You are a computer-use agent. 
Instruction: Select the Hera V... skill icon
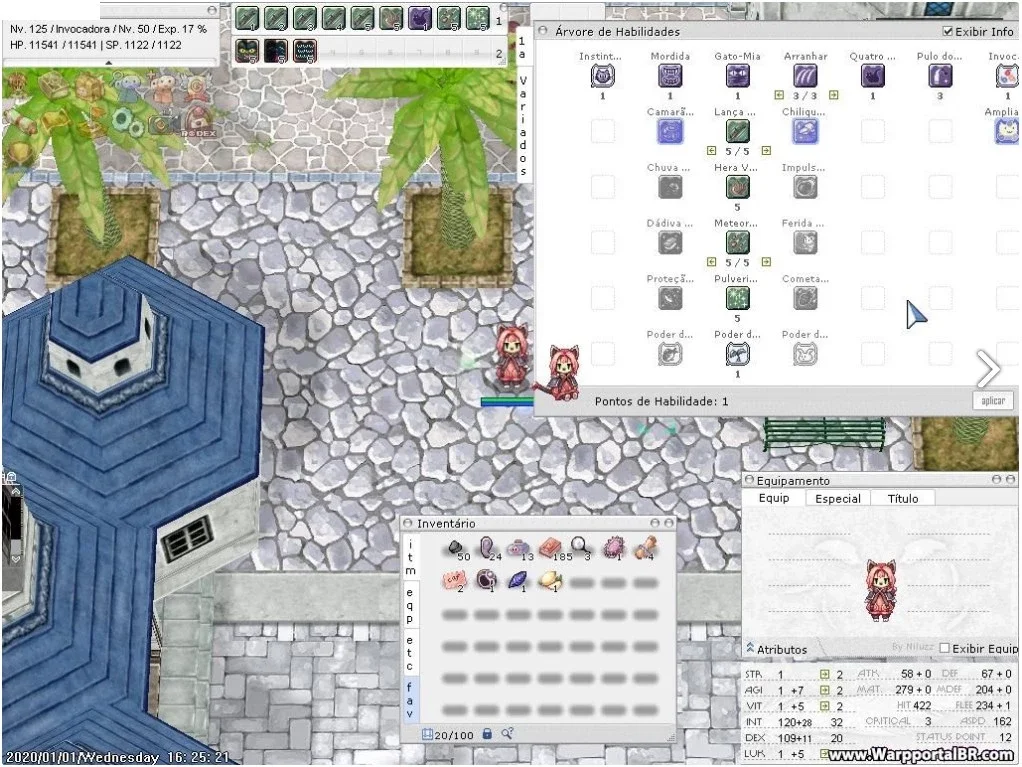(x=737, y=188)
